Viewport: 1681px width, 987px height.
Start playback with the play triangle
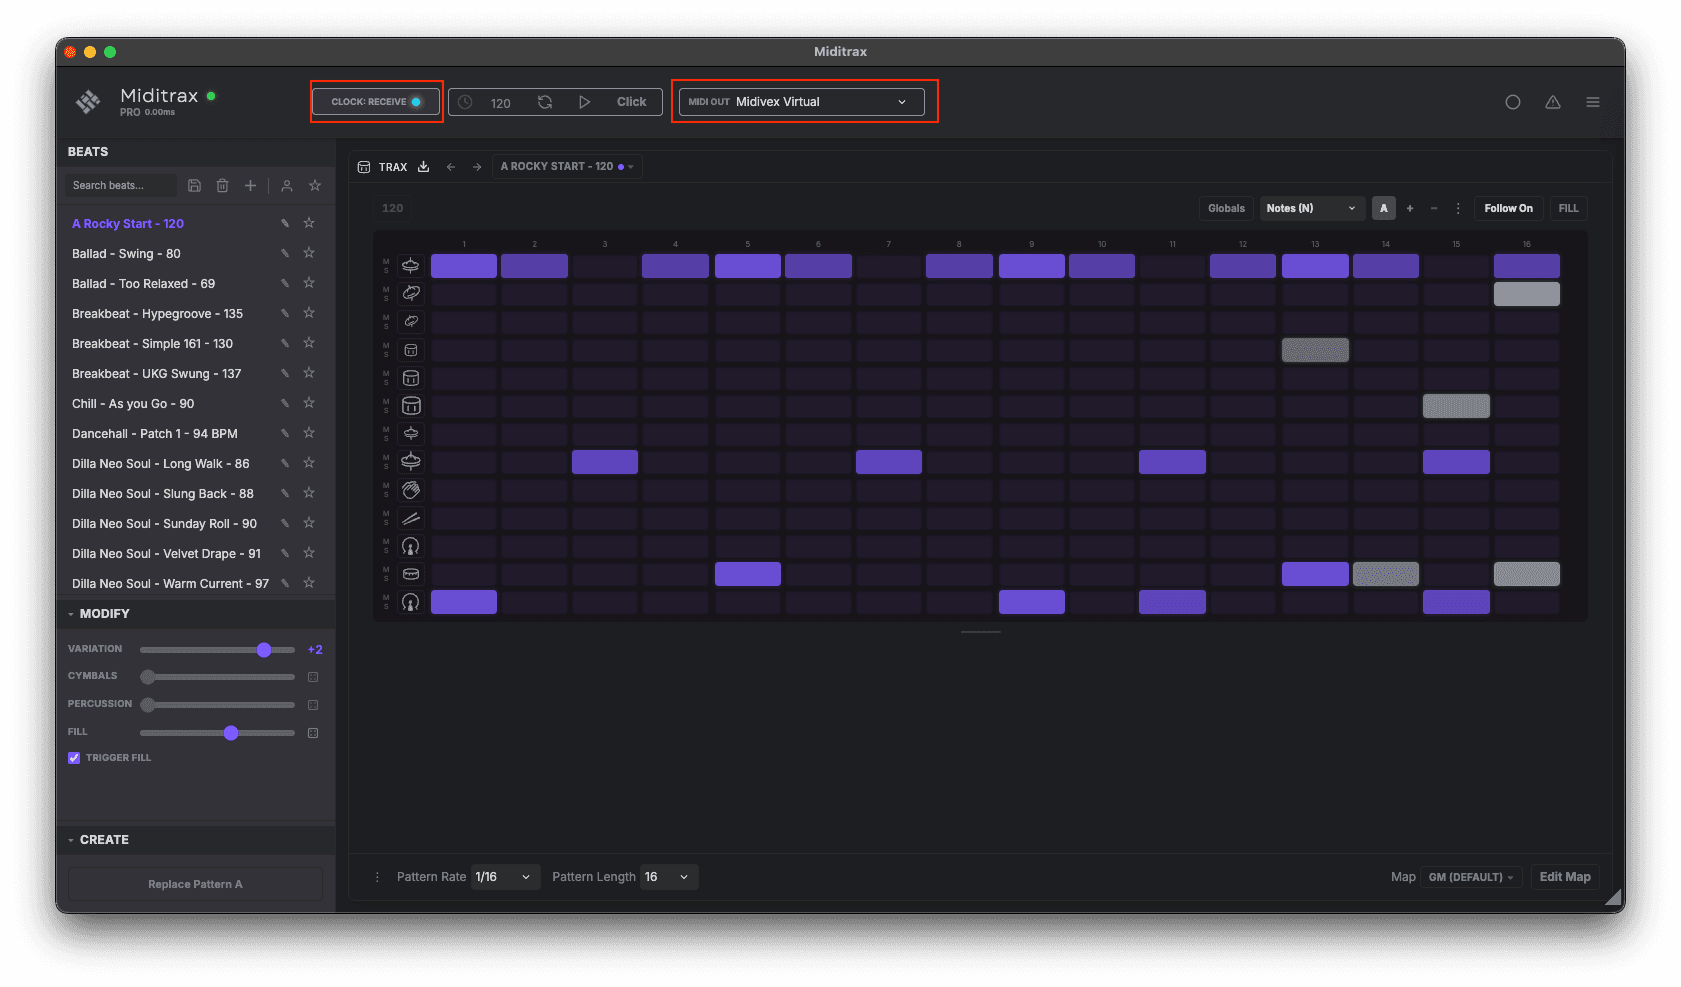pos(584,102)
